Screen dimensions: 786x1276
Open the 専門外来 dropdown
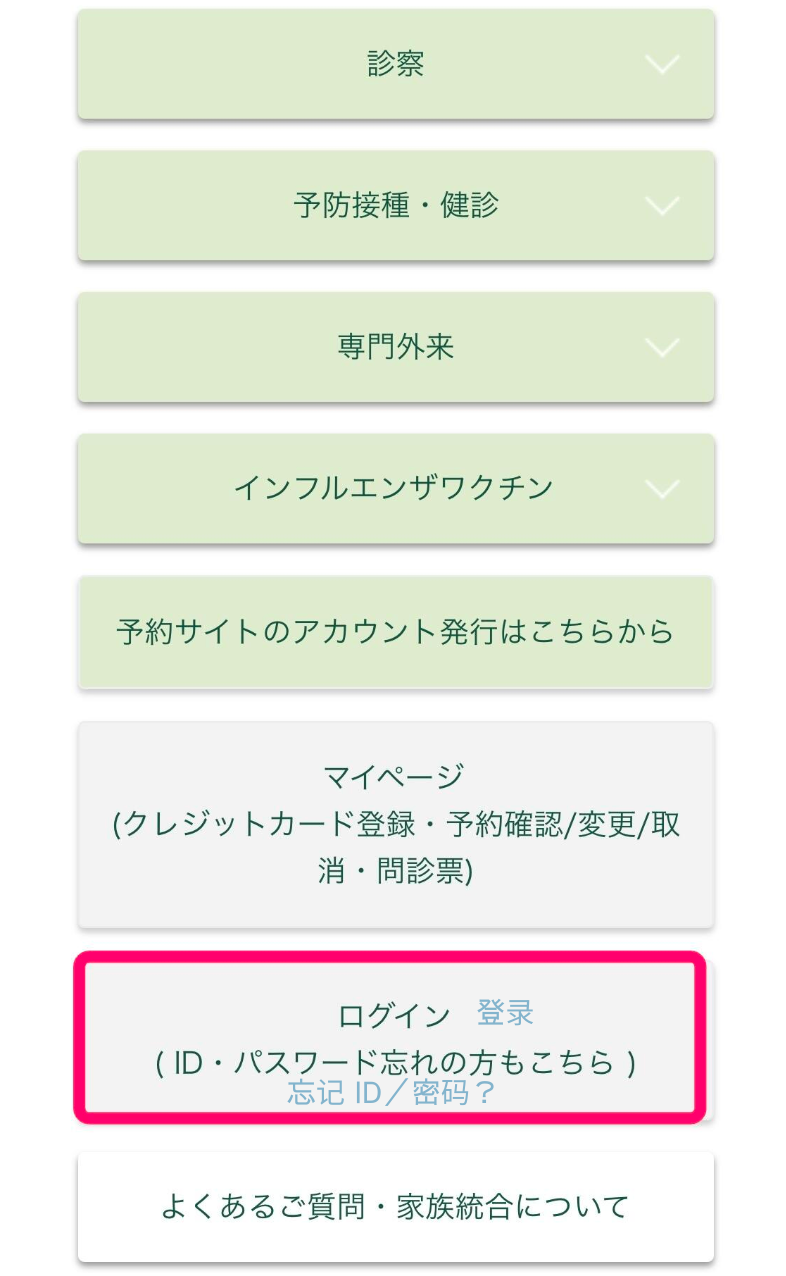[x=396, y=348]
